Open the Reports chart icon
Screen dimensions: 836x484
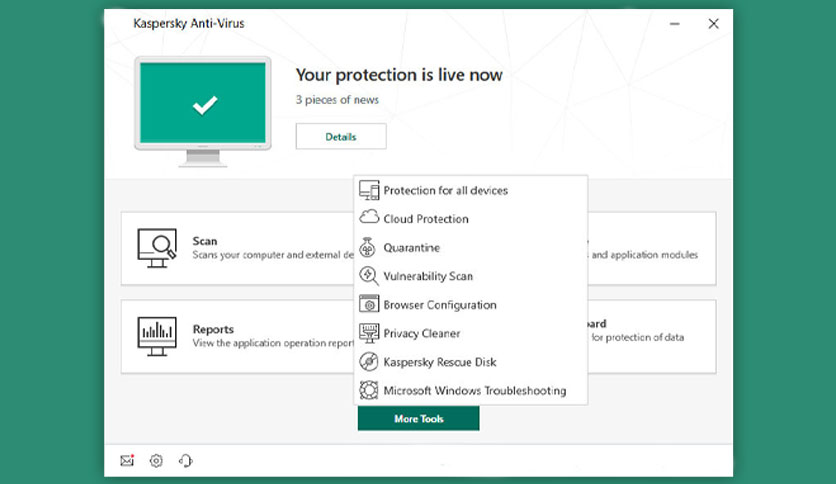(x=157, y=336)
